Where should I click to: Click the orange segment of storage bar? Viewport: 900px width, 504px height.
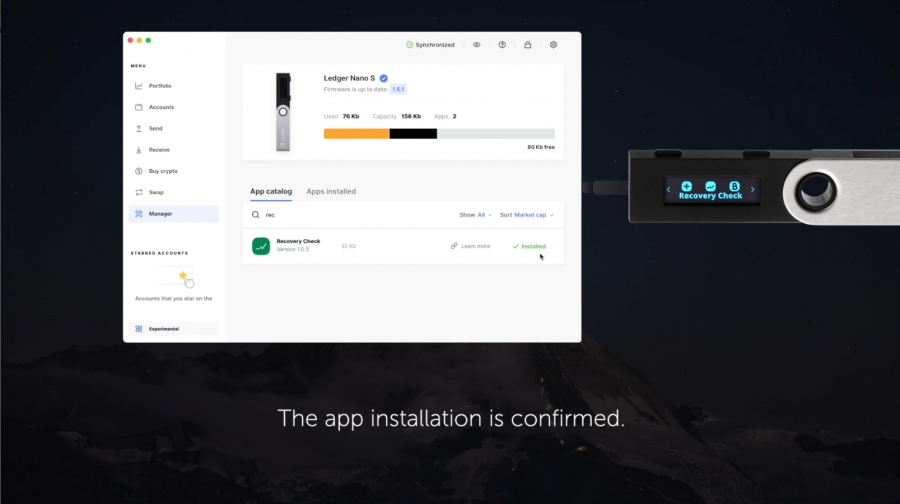(356, 134)
